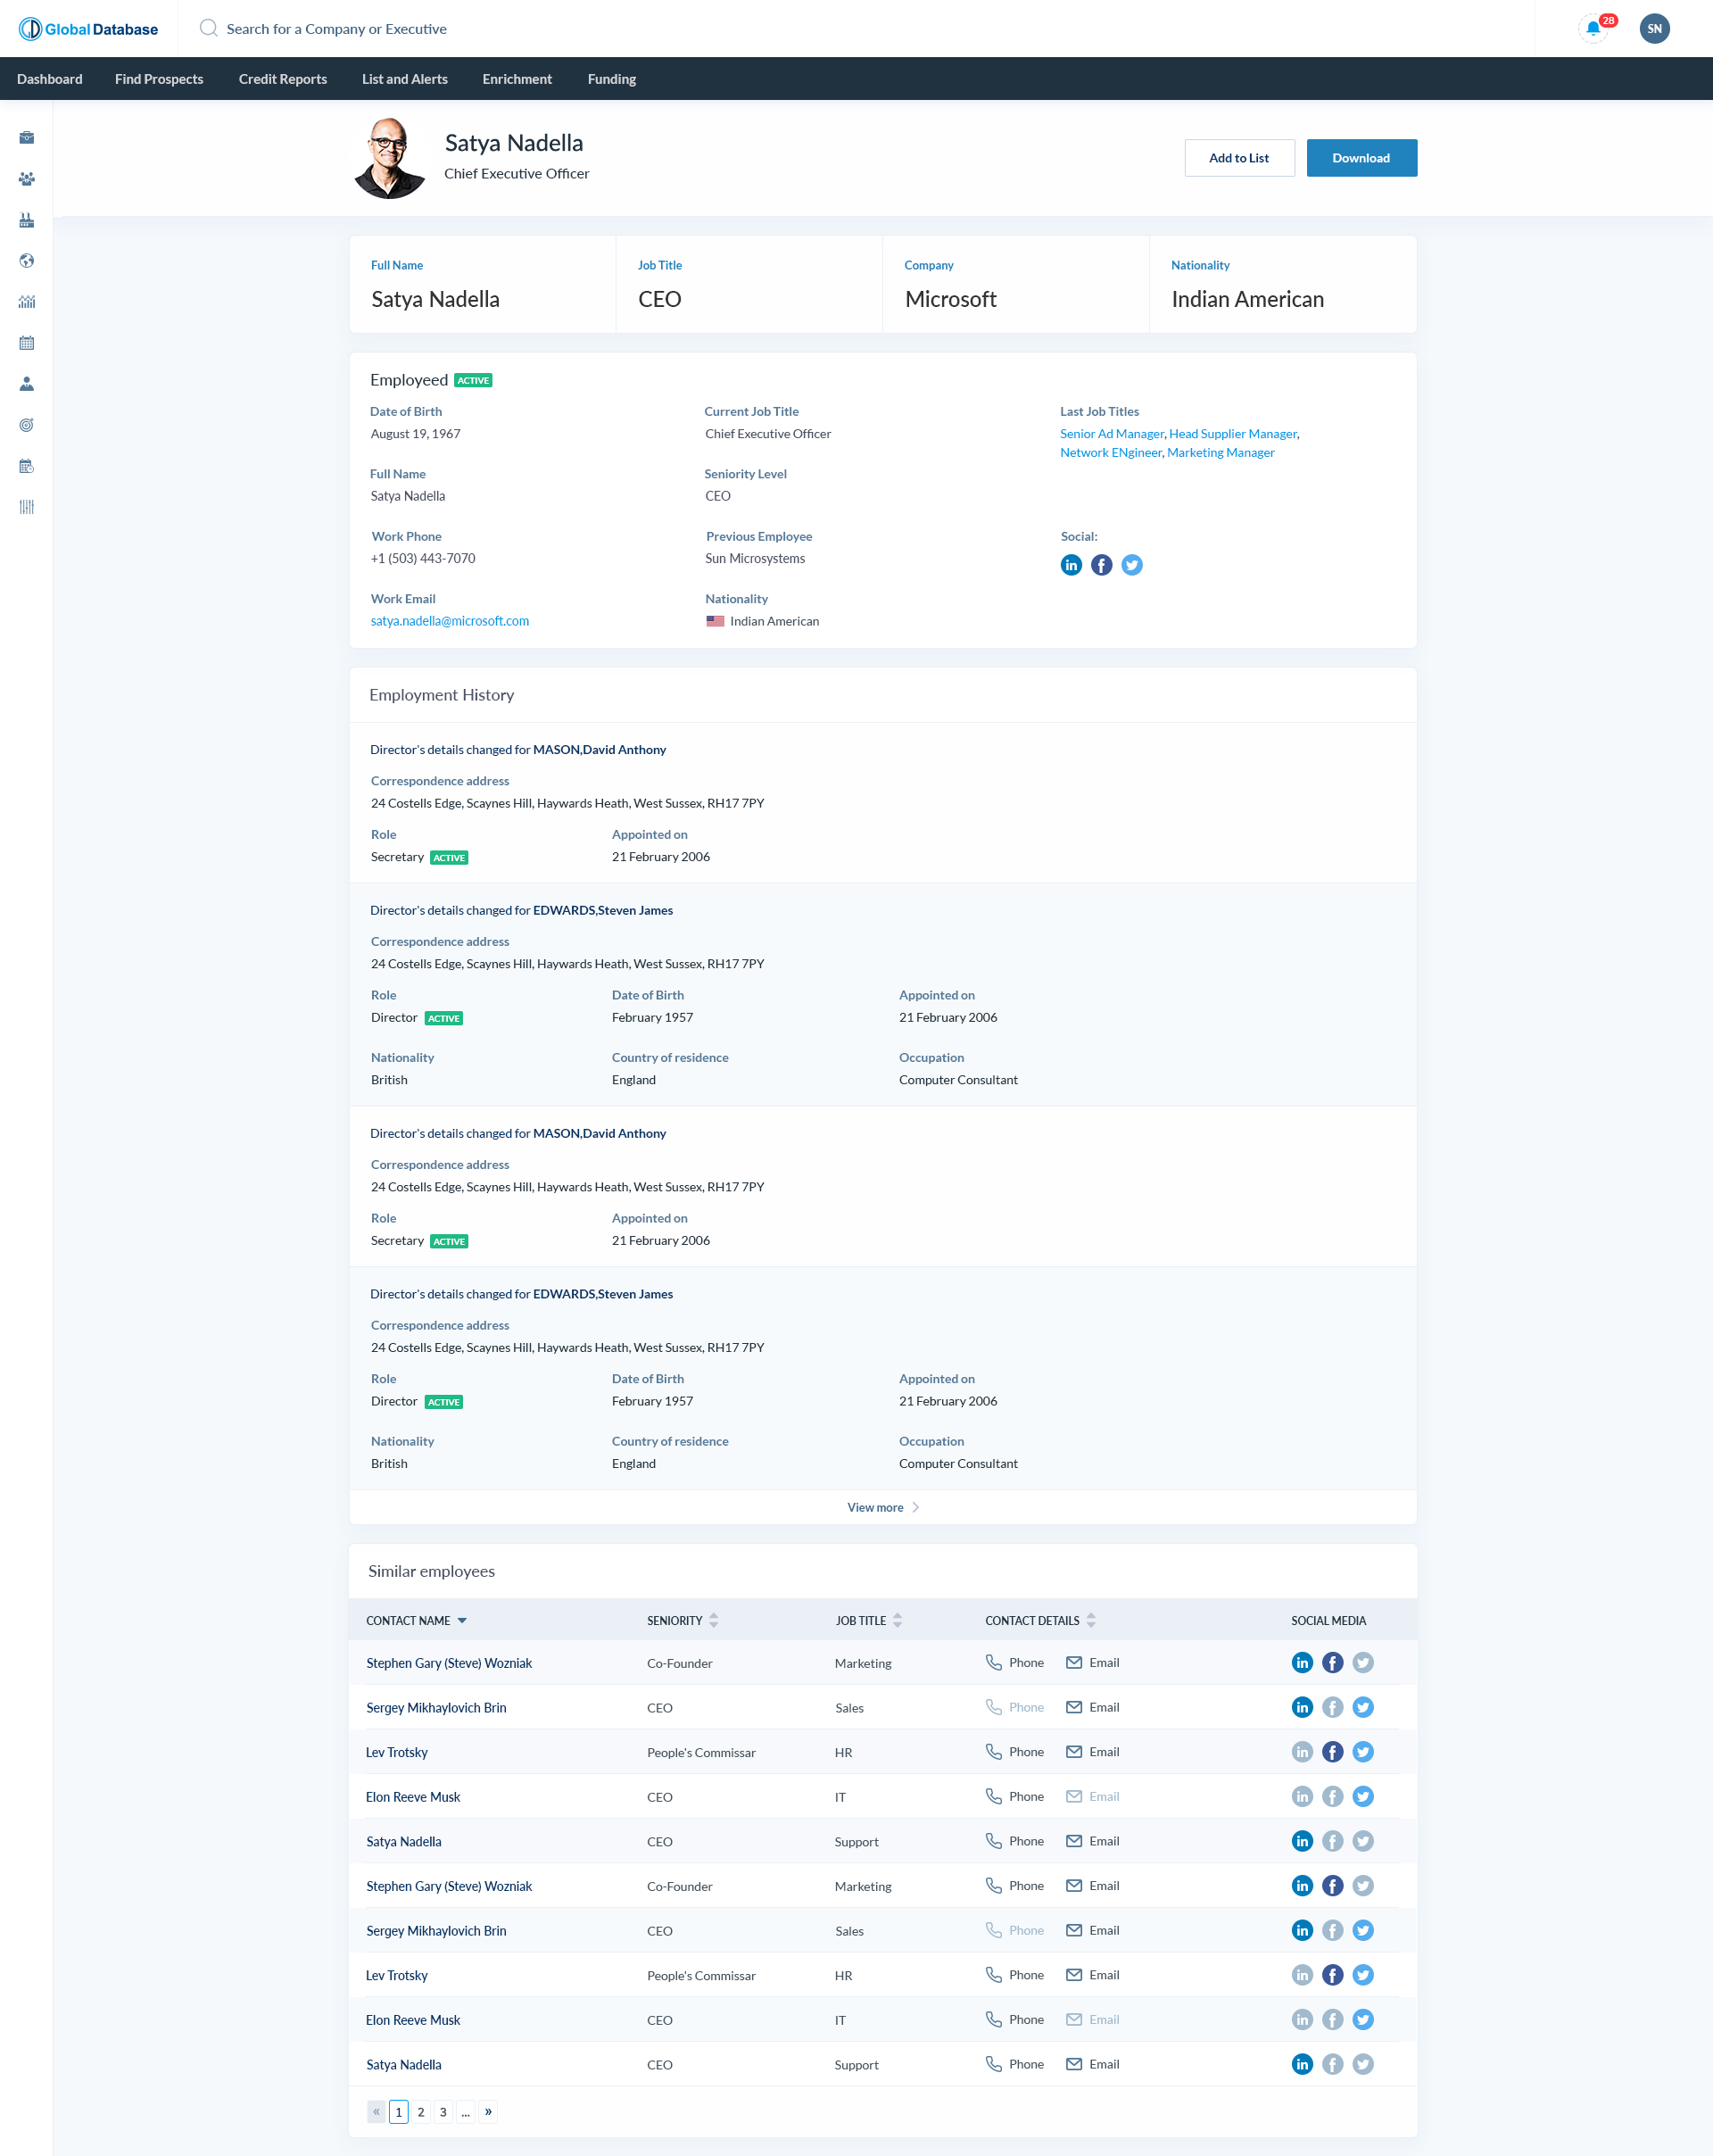This screenshot has height=2156, width=1713.
Task: Go to page 2 of similar employees
Action: (x=421, y=2112)
